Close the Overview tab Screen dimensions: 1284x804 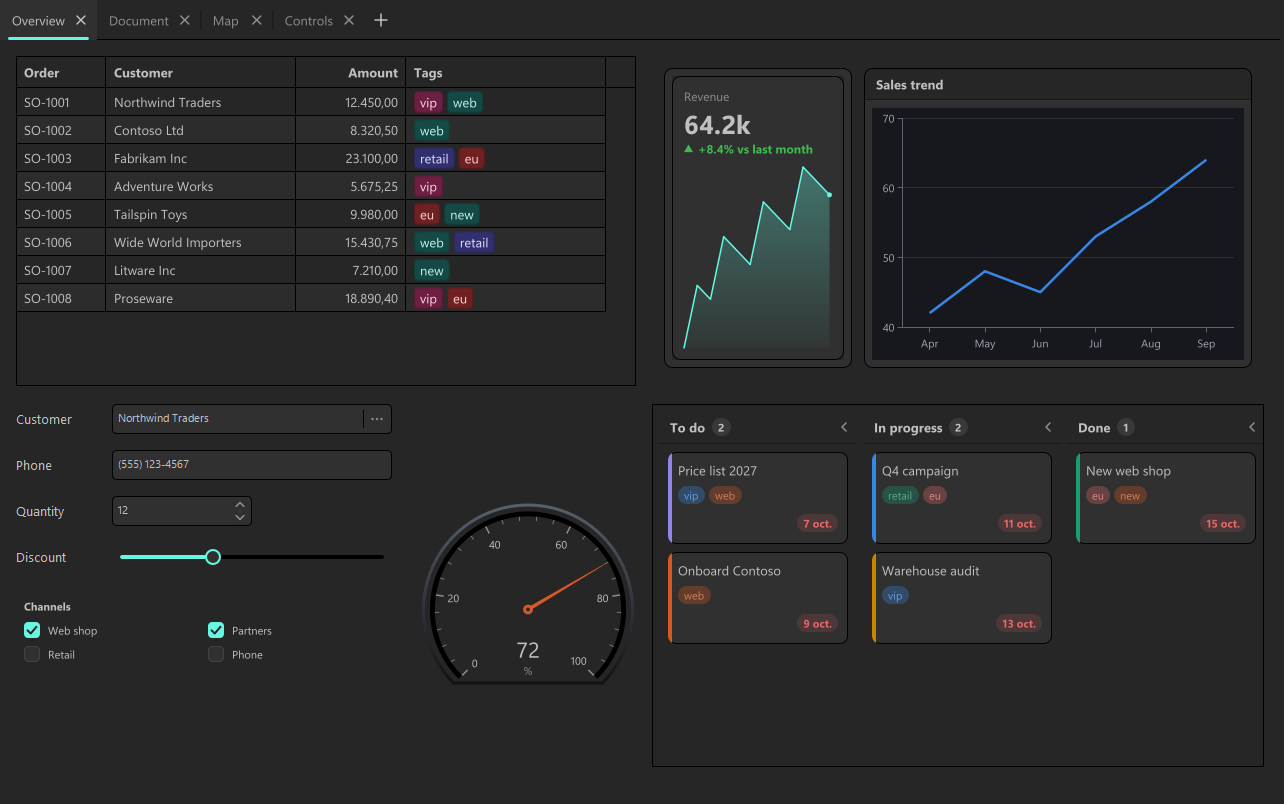(81, 20)
